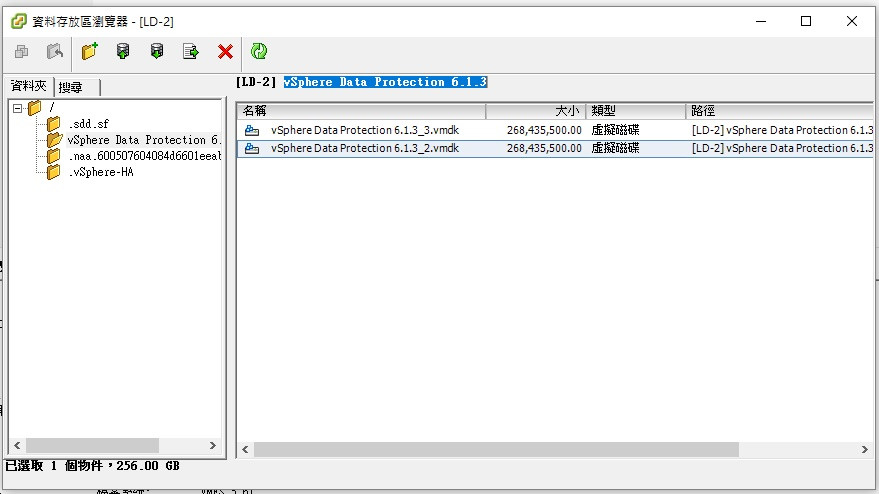Click left arrow of folder tree scrollbar
Screen dimensions: 879x494
click(x=17, y=445)
